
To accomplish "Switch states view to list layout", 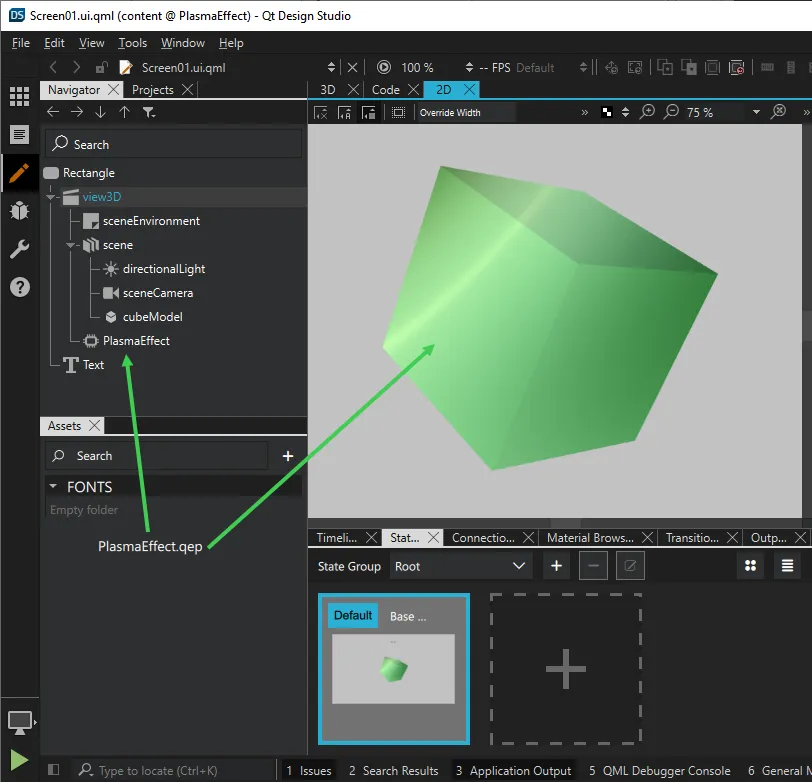I will pos(787,566).
